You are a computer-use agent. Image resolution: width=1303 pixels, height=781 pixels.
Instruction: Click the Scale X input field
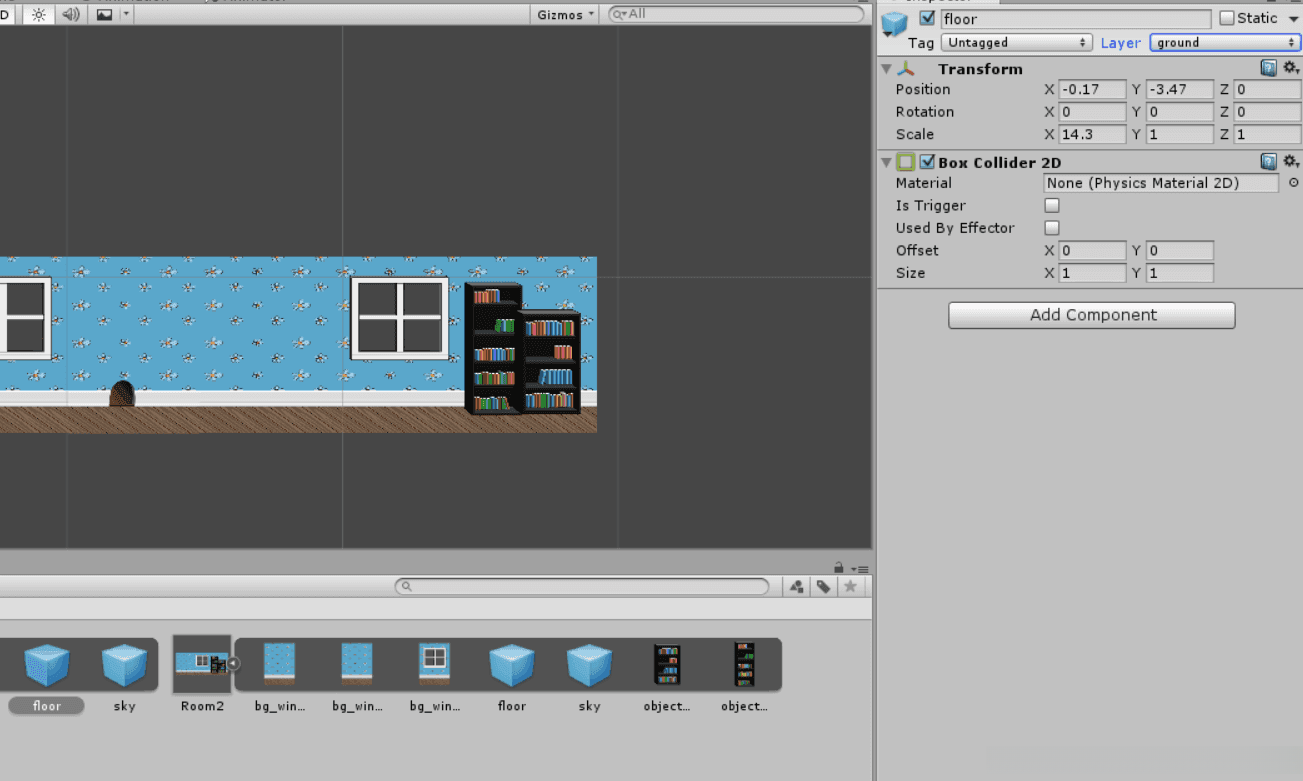tap(1092, 134)
